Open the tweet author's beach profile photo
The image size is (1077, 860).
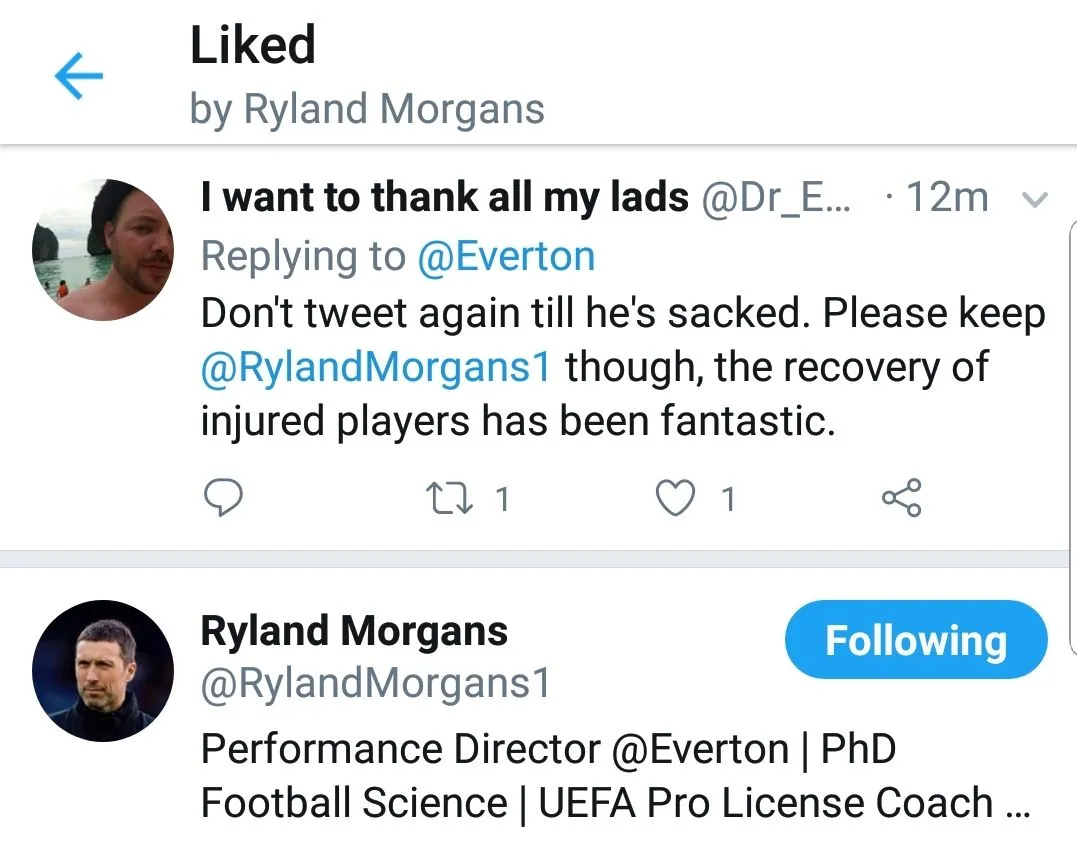[102, 250]
